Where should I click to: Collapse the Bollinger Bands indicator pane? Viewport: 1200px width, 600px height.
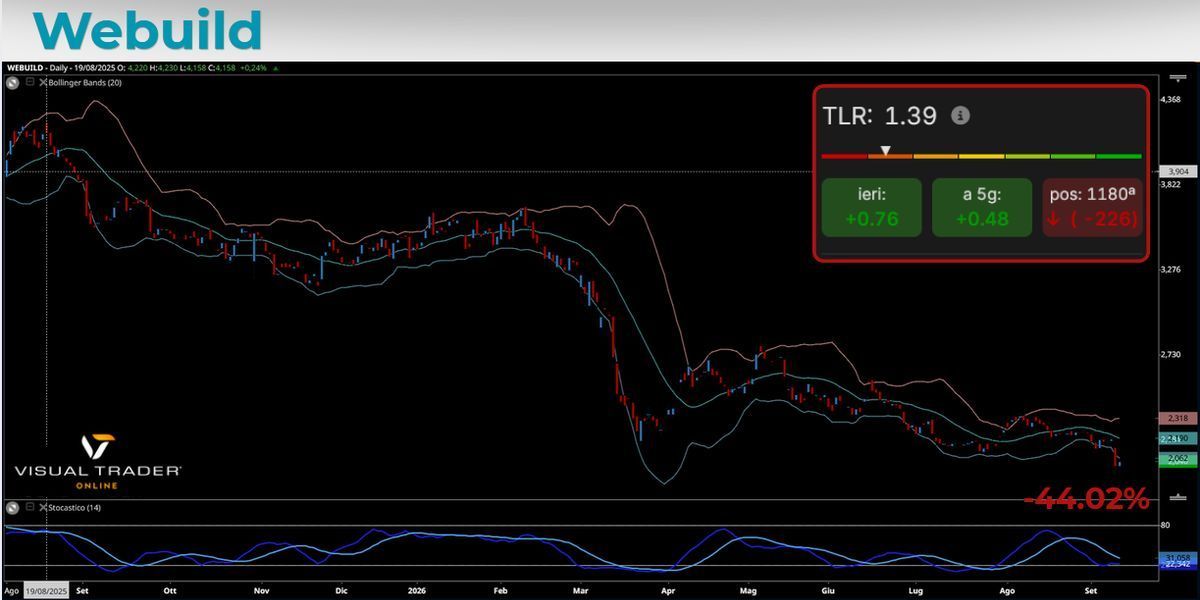coord(30,82)
